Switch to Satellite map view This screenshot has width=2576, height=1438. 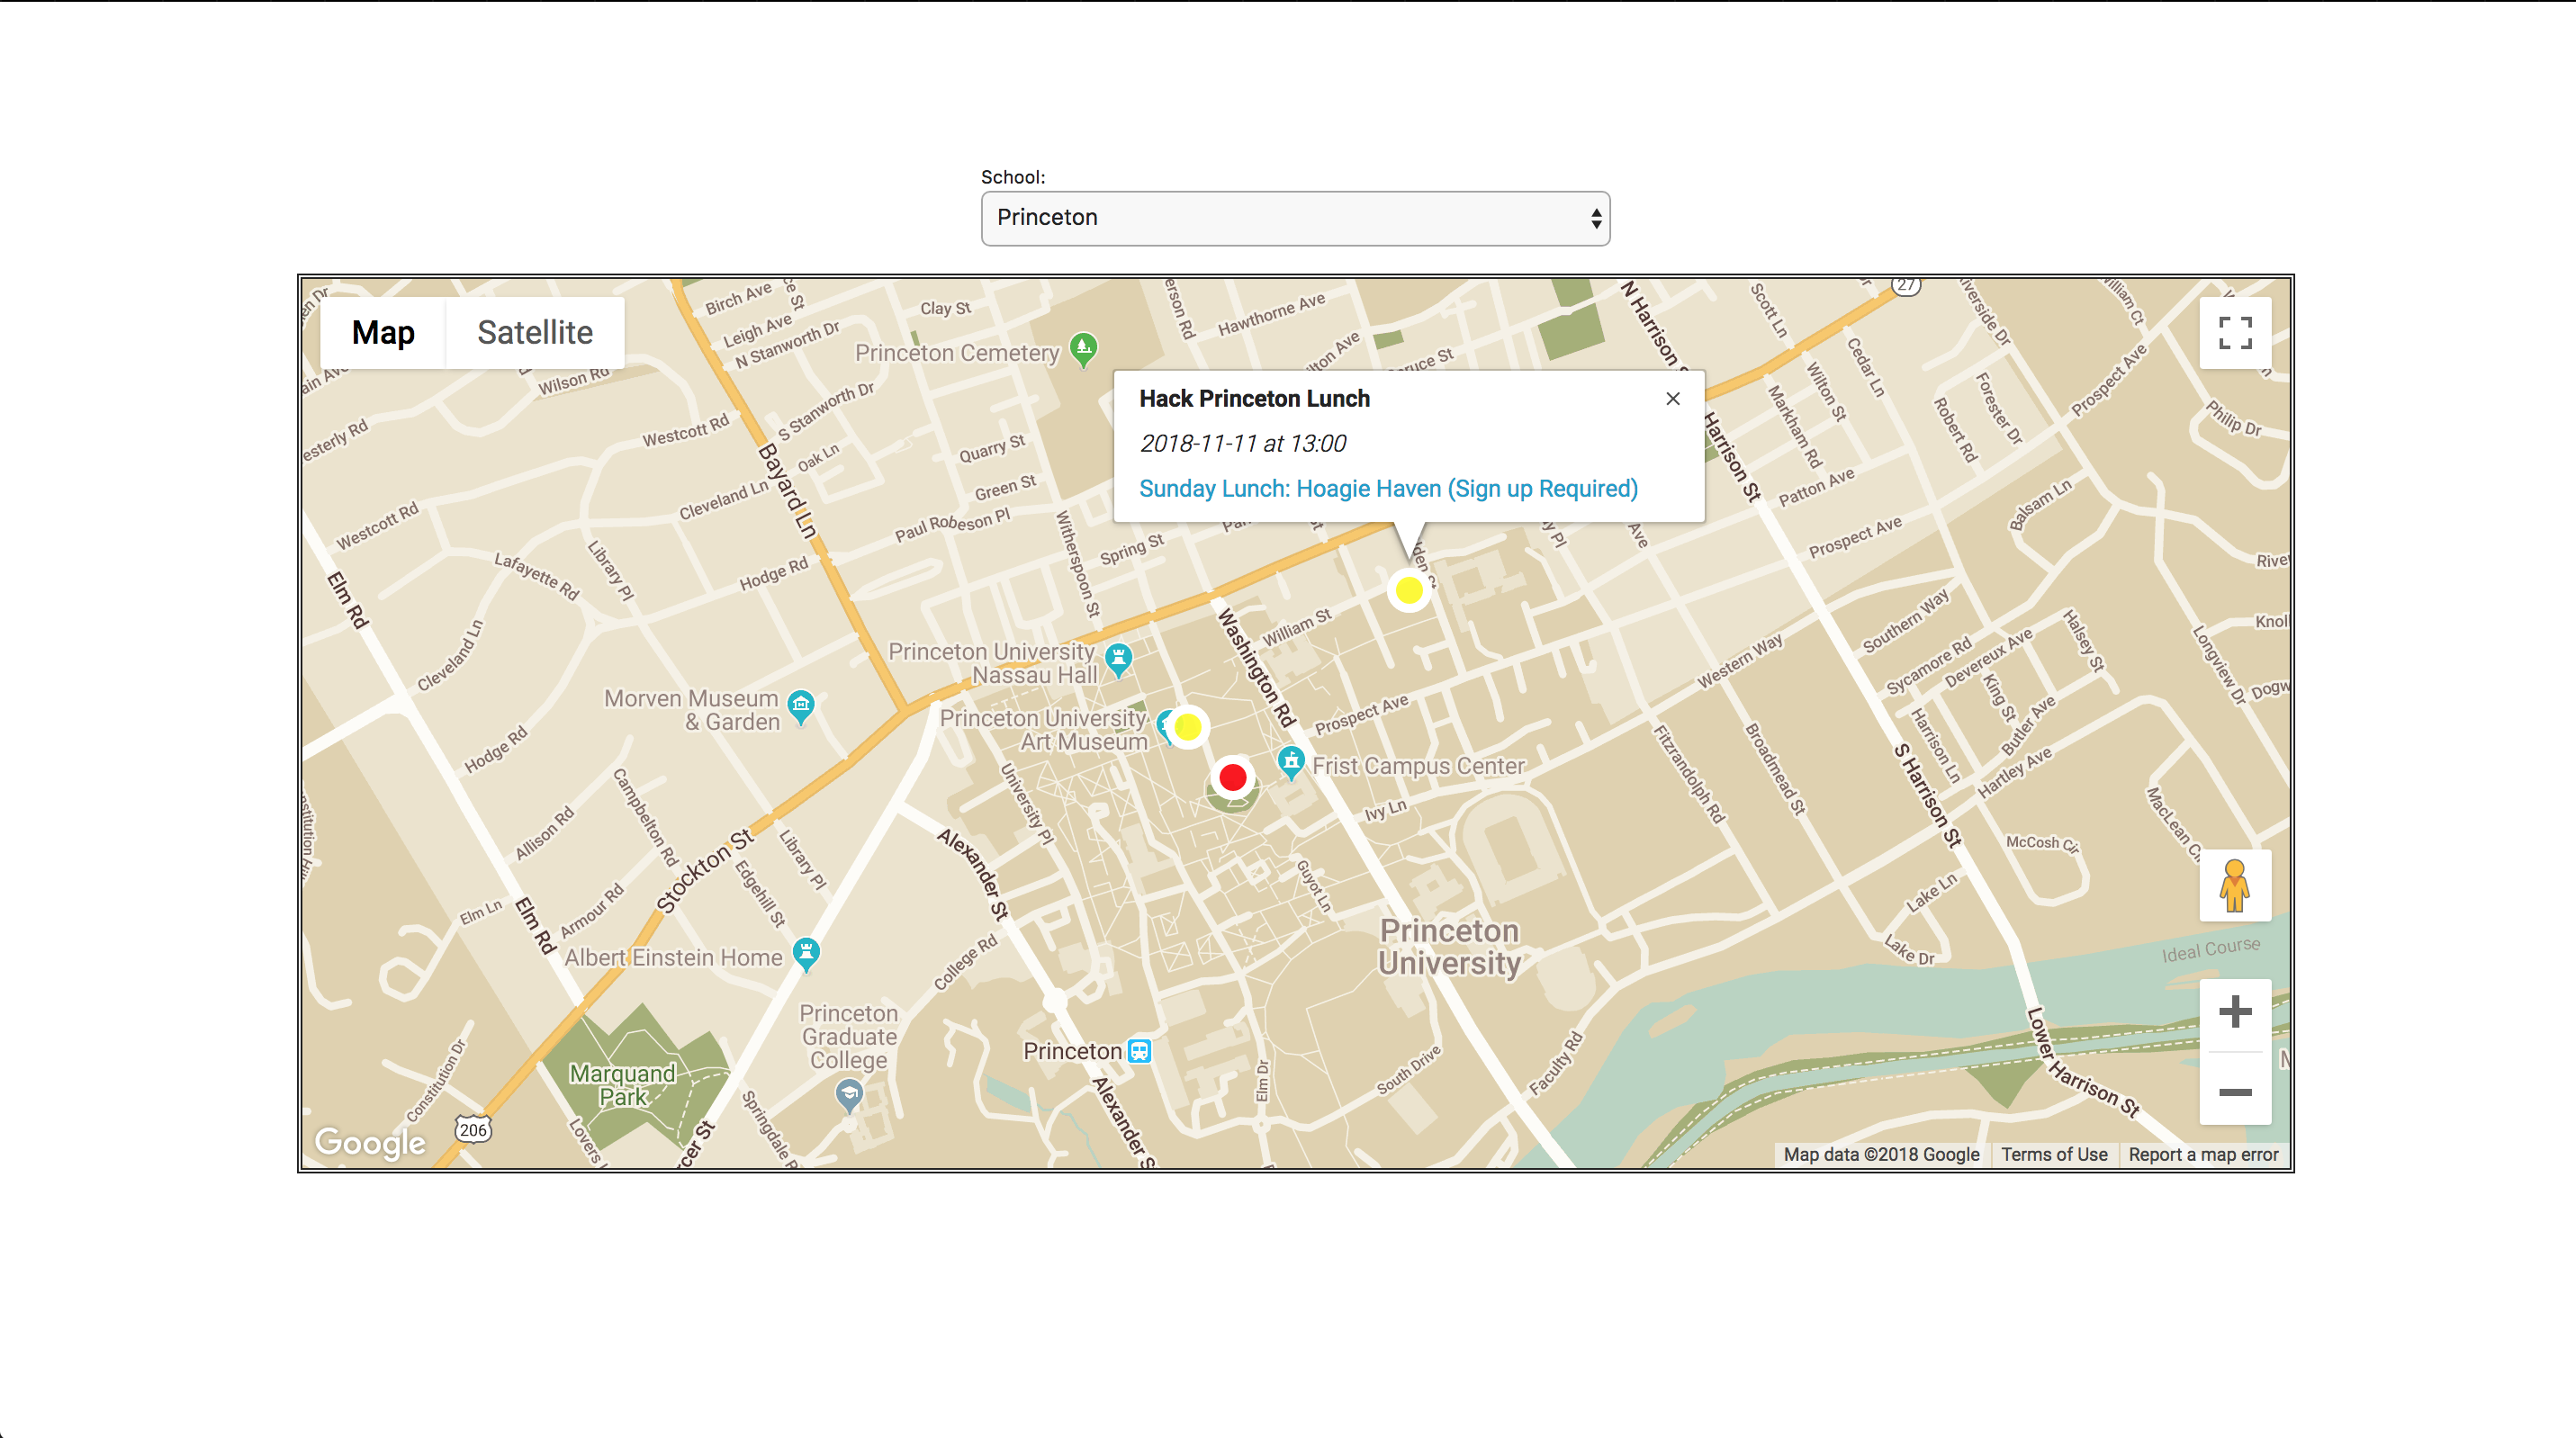click(x=534, y=333)
